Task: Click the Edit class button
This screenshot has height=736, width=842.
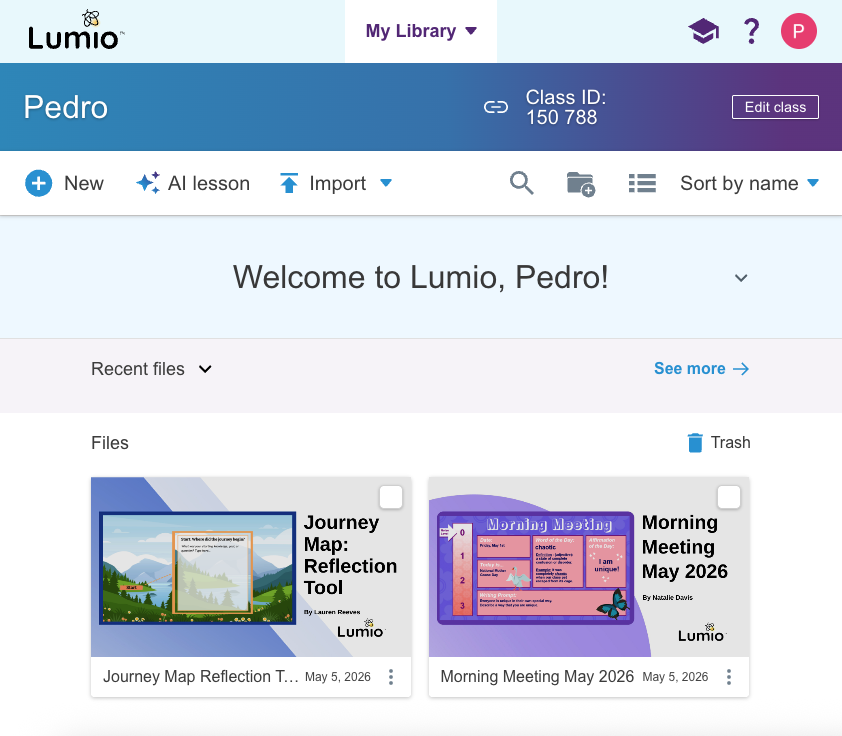Action: point(775,107)
